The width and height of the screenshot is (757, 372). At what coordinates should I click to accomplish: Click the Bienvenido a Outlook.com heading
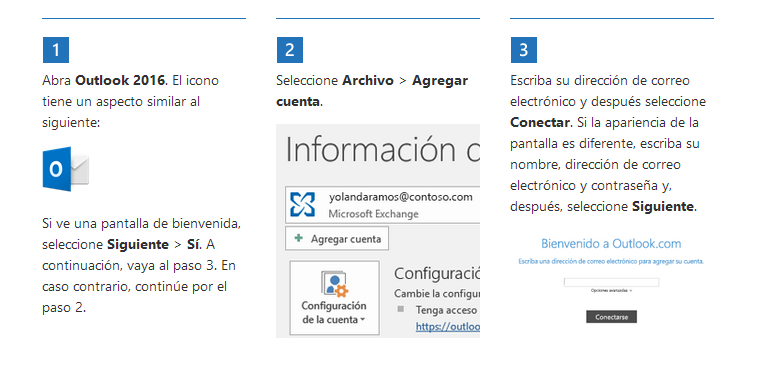pos(611,243)
